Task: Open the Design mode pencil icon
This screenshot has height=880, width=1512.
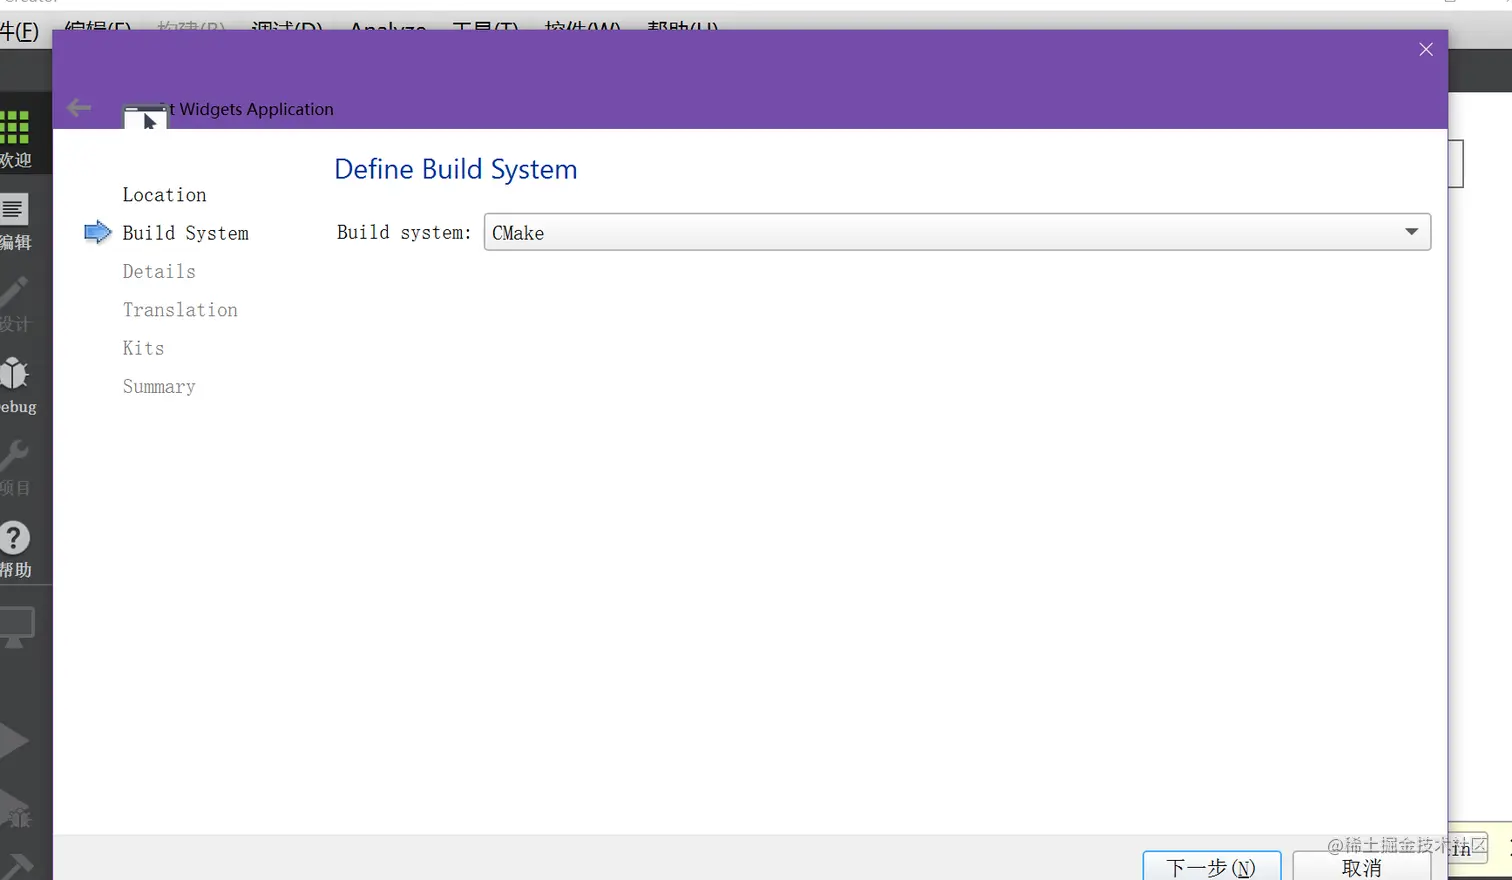Action: click(x=13, y=292)
